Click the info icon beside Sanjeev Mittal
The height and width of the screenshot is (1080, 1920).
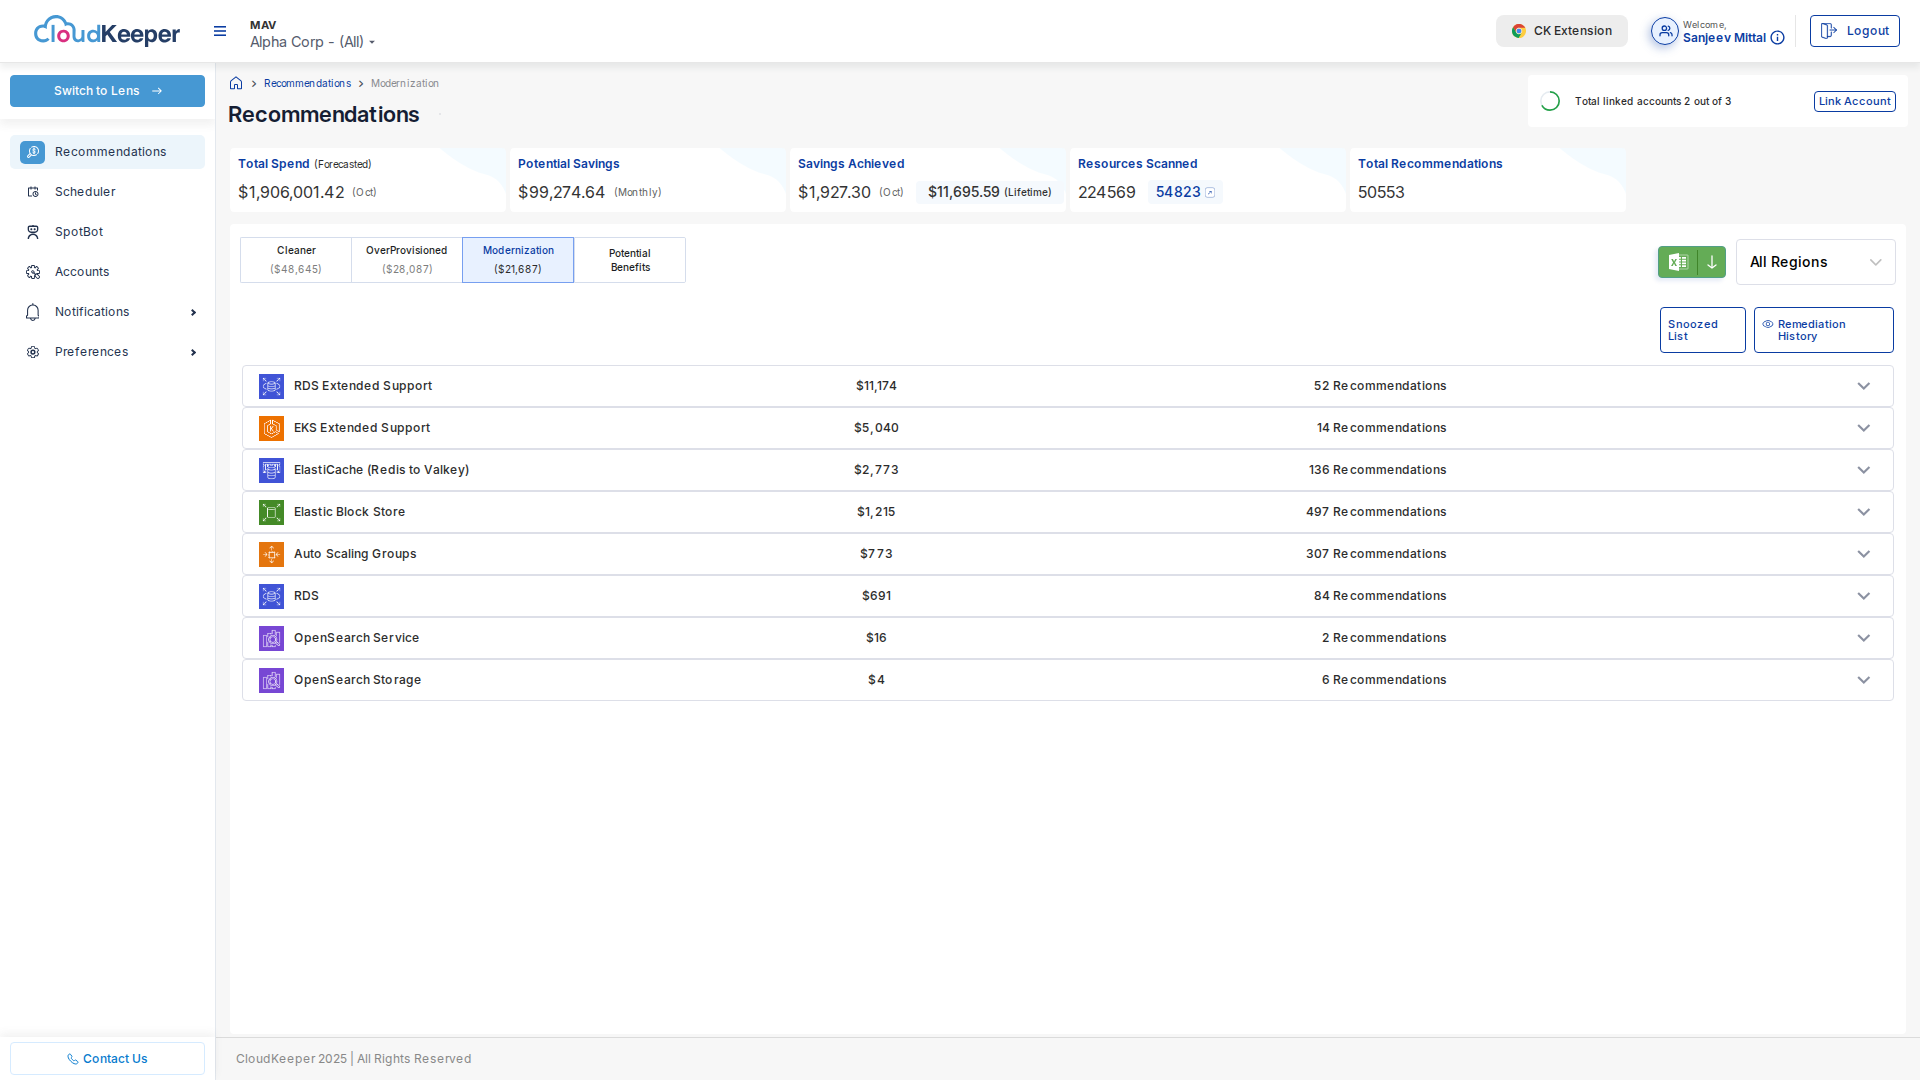pos(1777,38)
